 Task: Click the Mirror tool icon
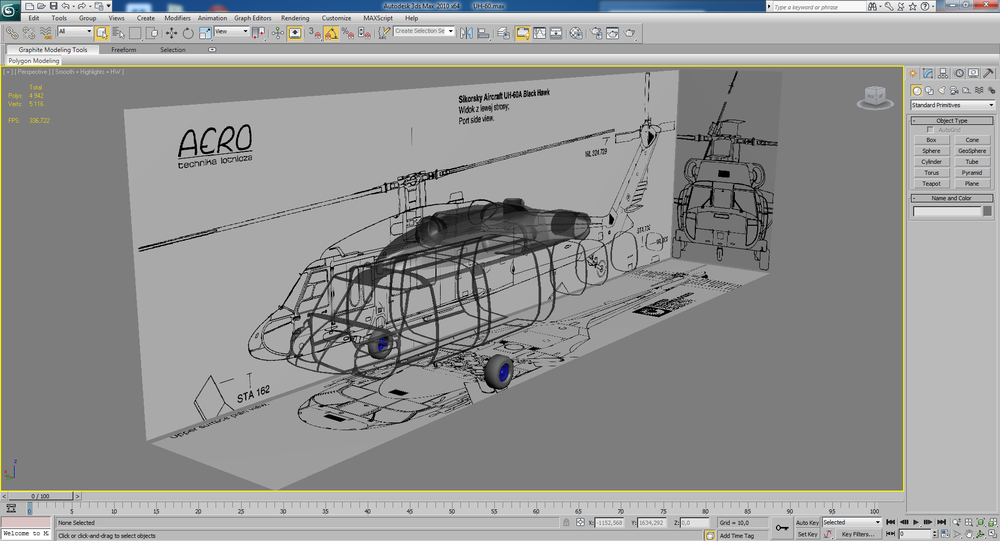466,33
